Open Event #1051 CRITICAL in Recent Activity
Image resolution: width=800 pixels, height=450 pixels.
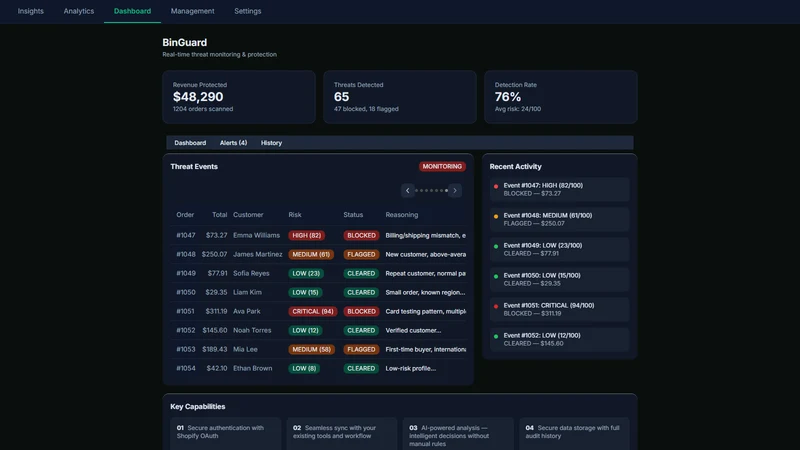coord(559,310)
